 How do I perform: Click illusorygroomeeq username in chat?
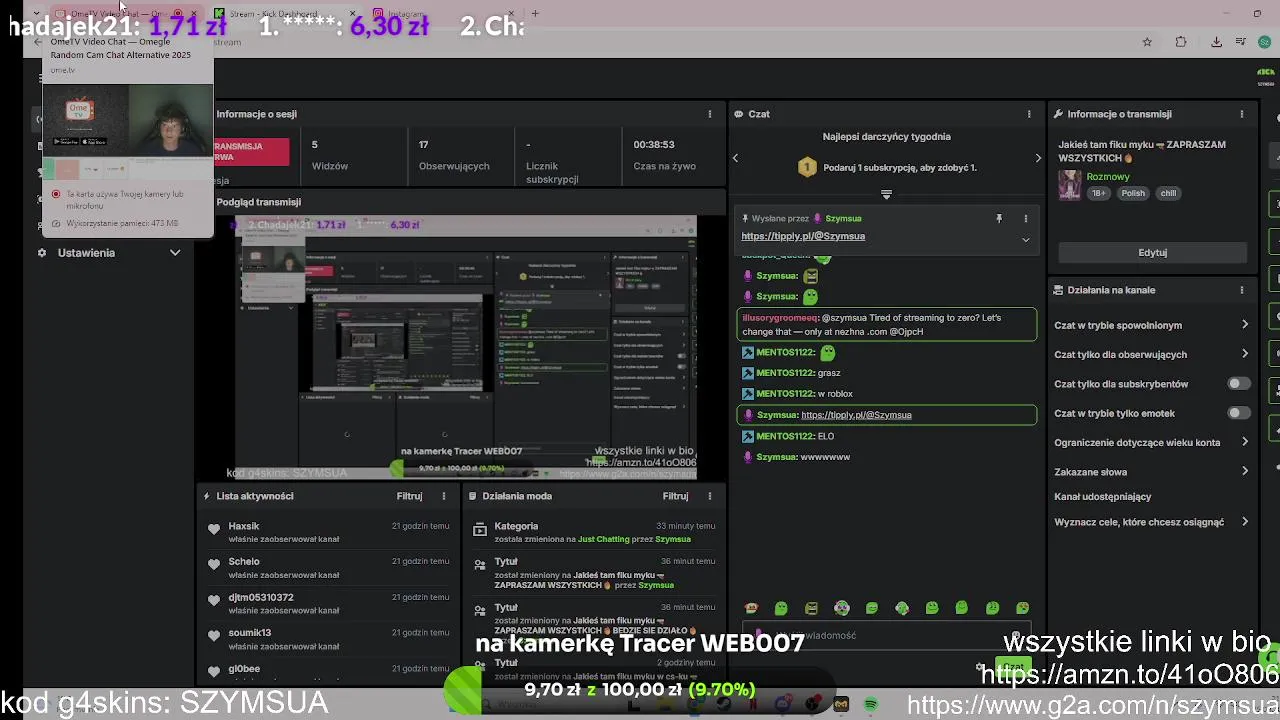(780, 318)
